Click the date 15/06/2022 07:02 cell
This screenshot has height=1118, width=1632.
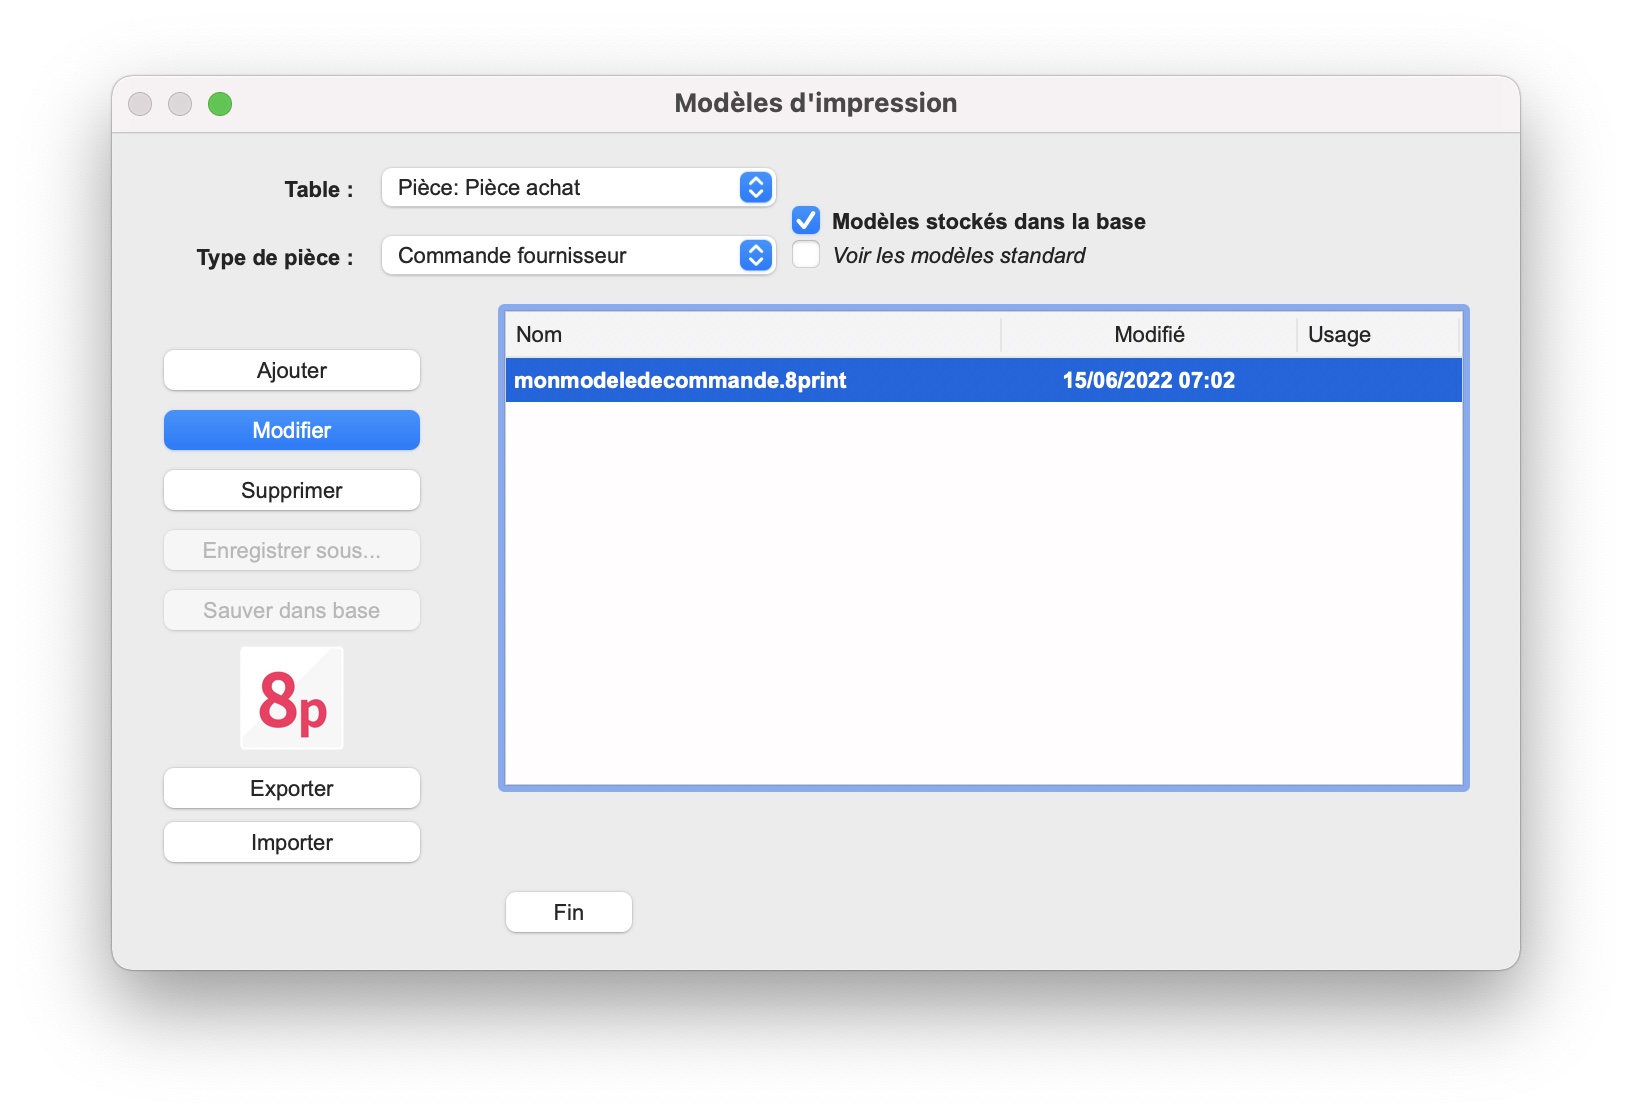tap(1148, 380)
